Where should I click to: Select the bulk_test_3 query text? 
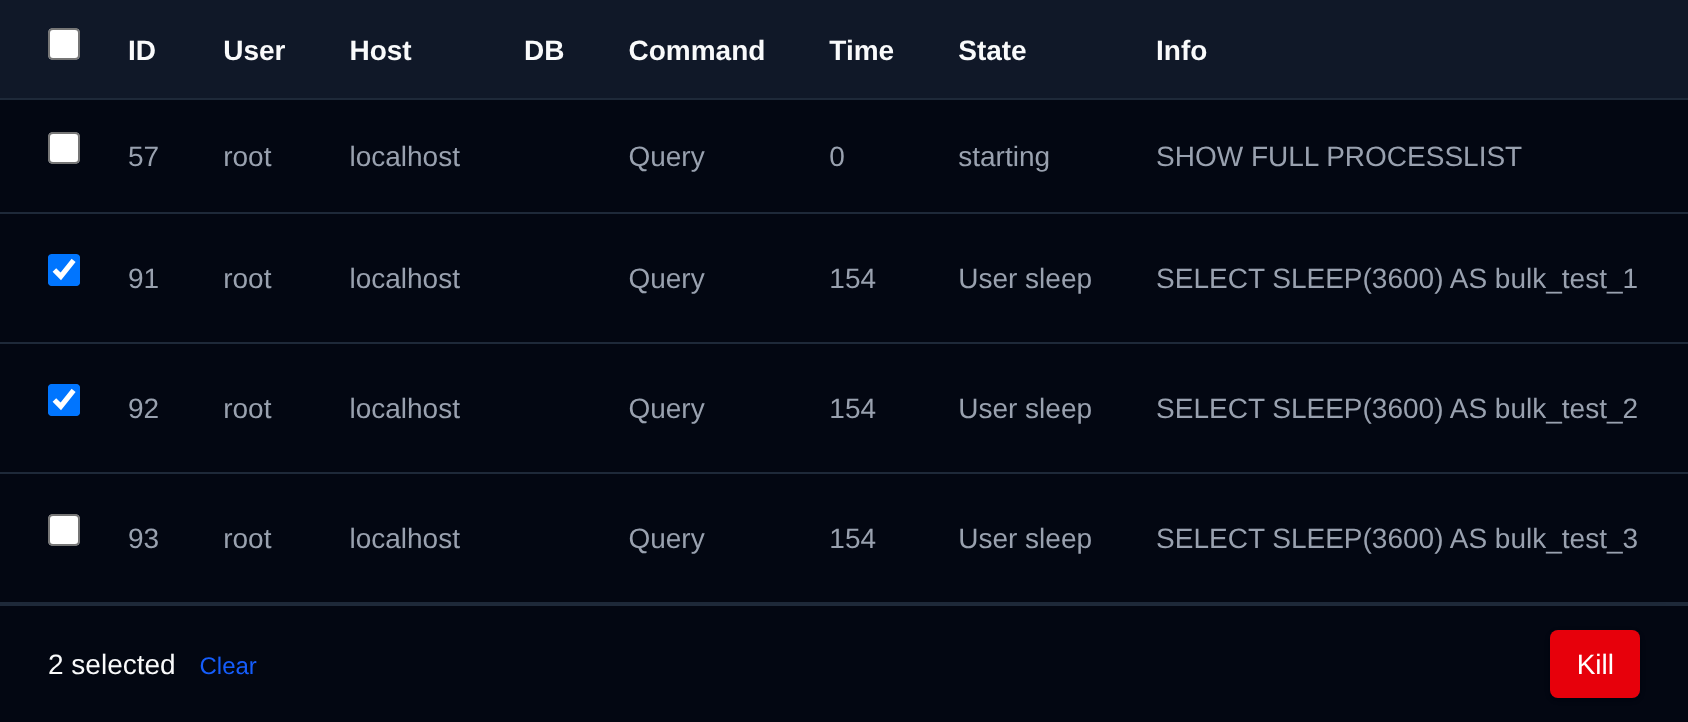(1396, 539)
